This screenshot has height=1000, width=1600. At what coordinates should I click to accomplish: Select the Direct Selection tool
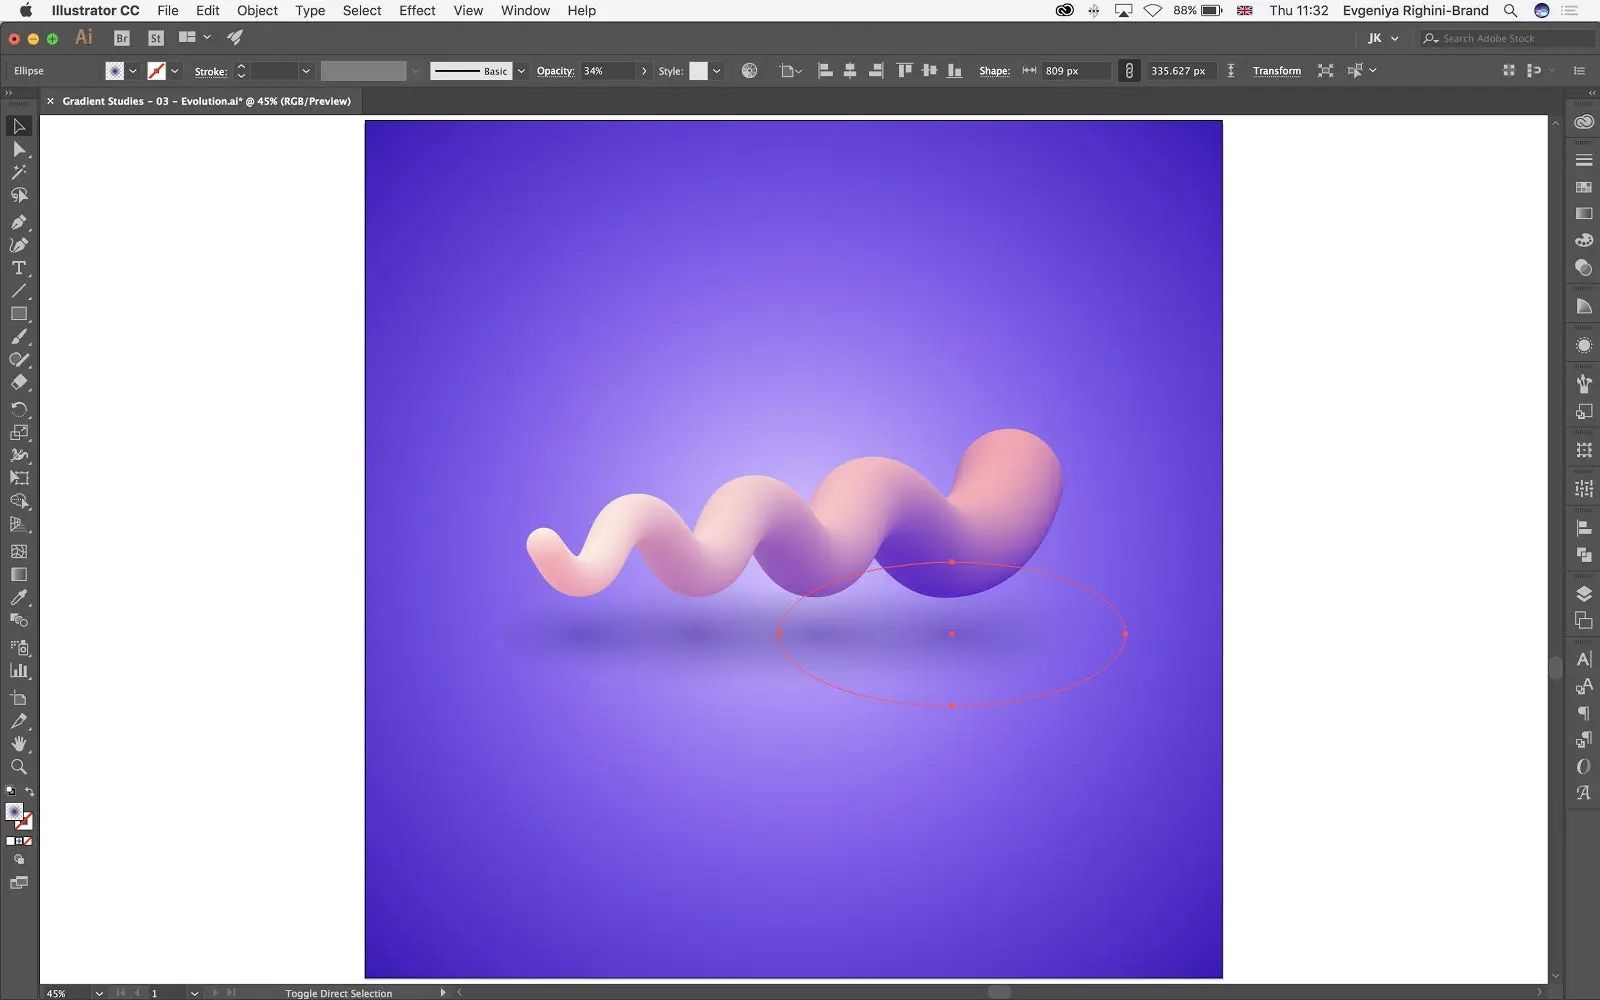tap(18, 149)
